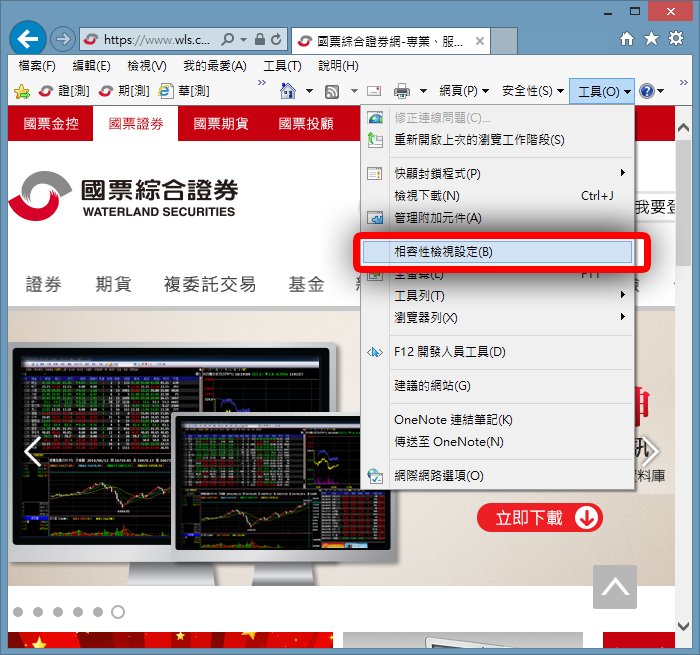
Task: Select 建議的網站(G) menu item
Action: point(497,386)
